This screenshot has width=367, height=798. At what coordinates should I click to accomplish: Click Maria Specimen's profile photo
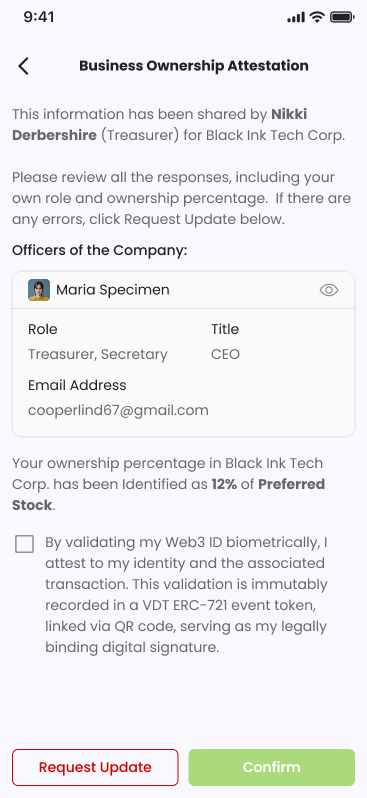point(39,290)
